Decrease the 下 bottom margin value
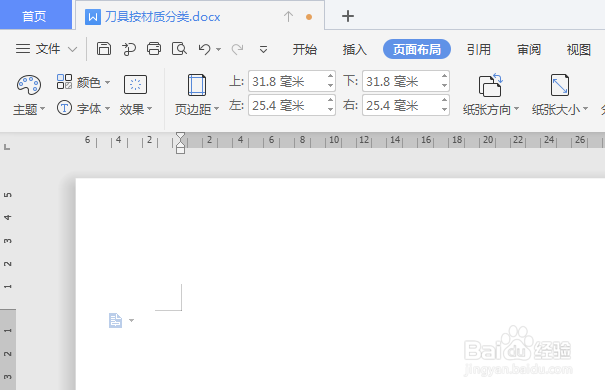Viewport: 605px width, 390px height. (x=444, y=86)
